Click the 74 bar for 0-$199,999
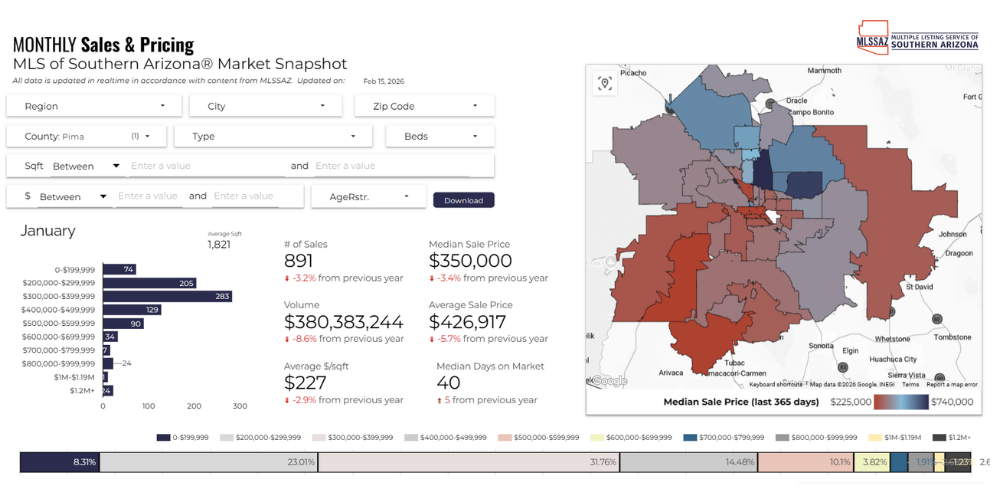This screenshot has width=1000, height=500. coord(119,270)
